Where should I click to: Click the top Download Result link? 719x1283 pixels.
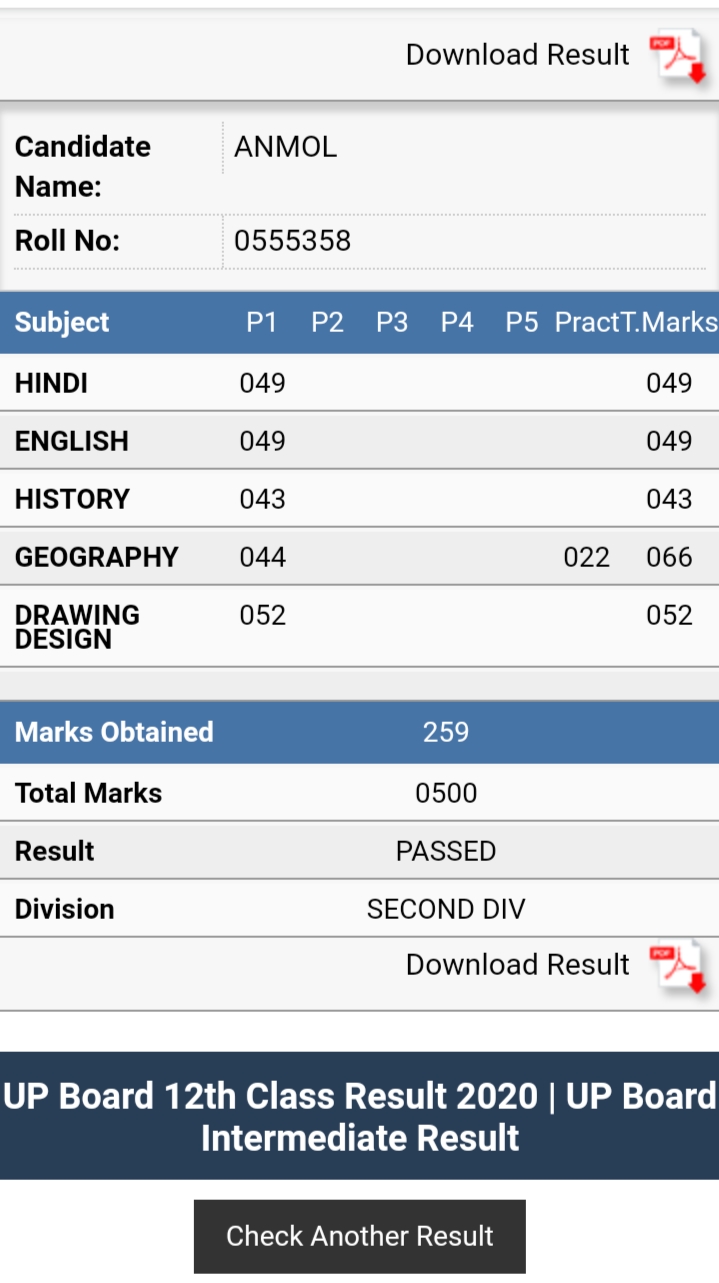(x=517, y=55)
